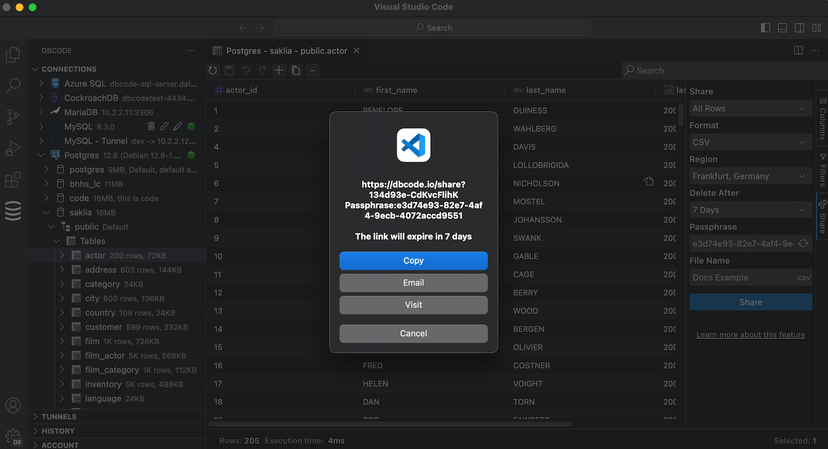
Task: Click the File Name input field
Action: coord(750,277)
